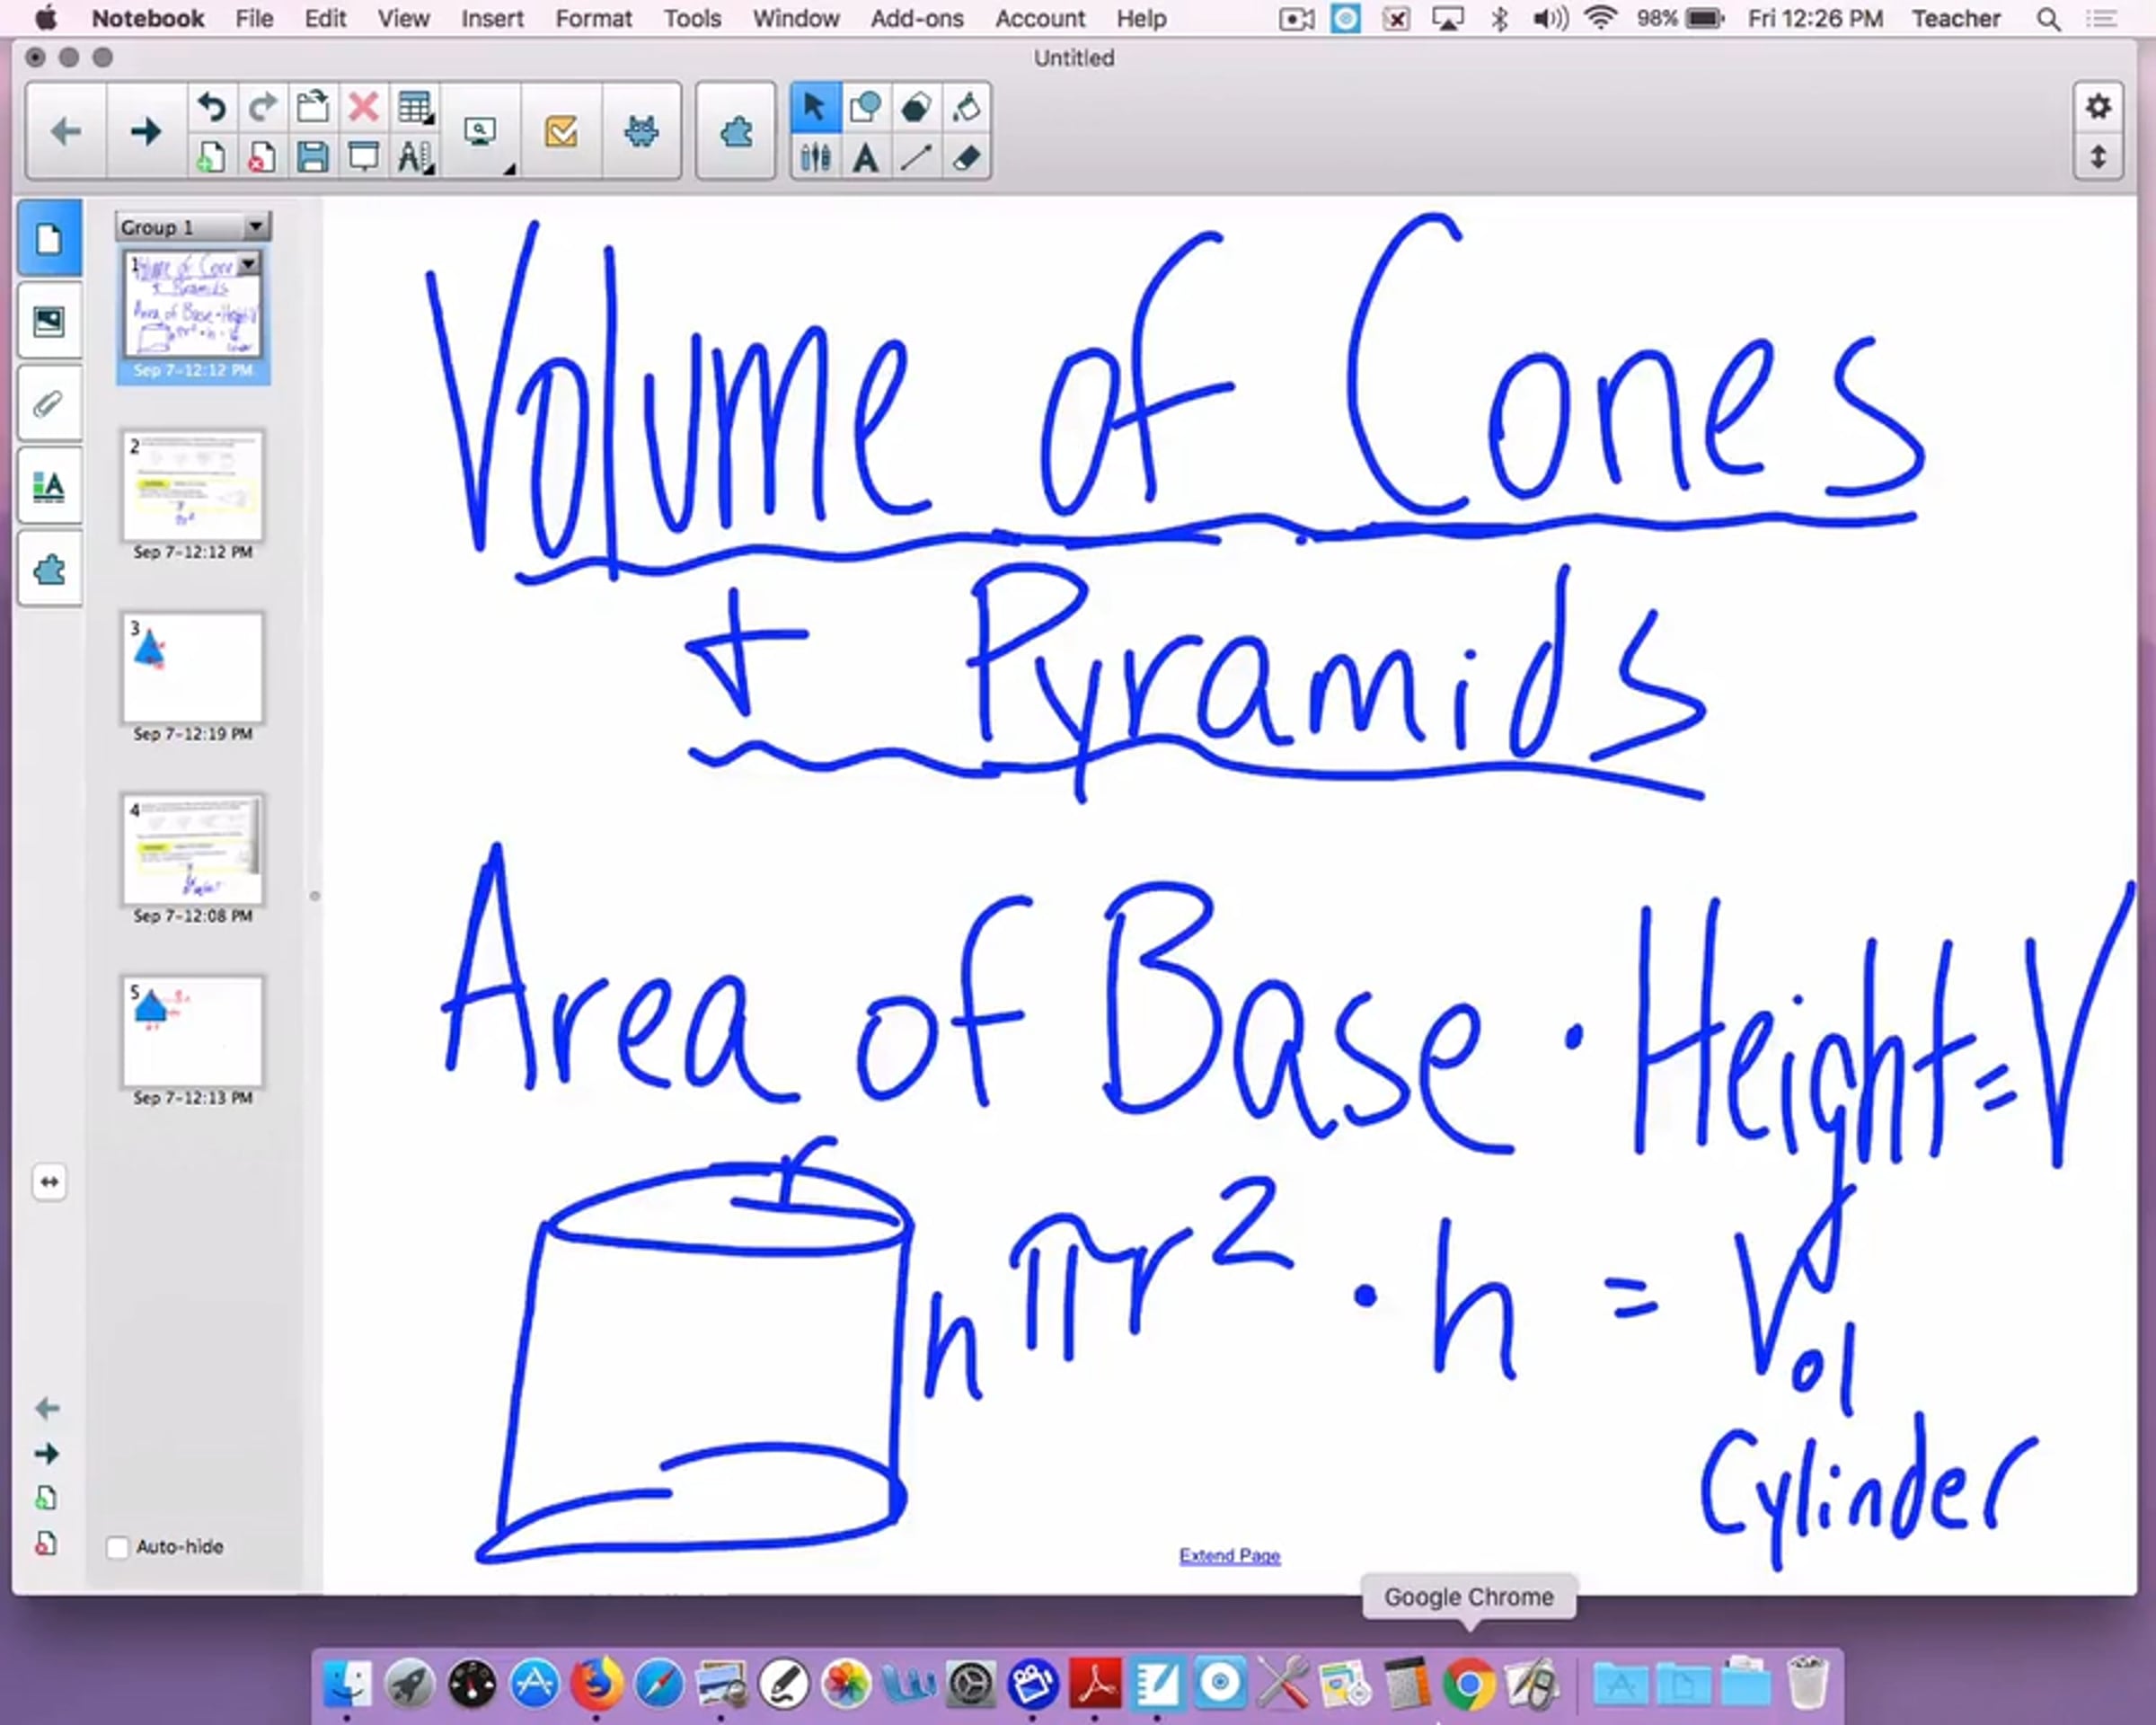
Task: Select the Pens tool
Action: click(x=815, y=157)
